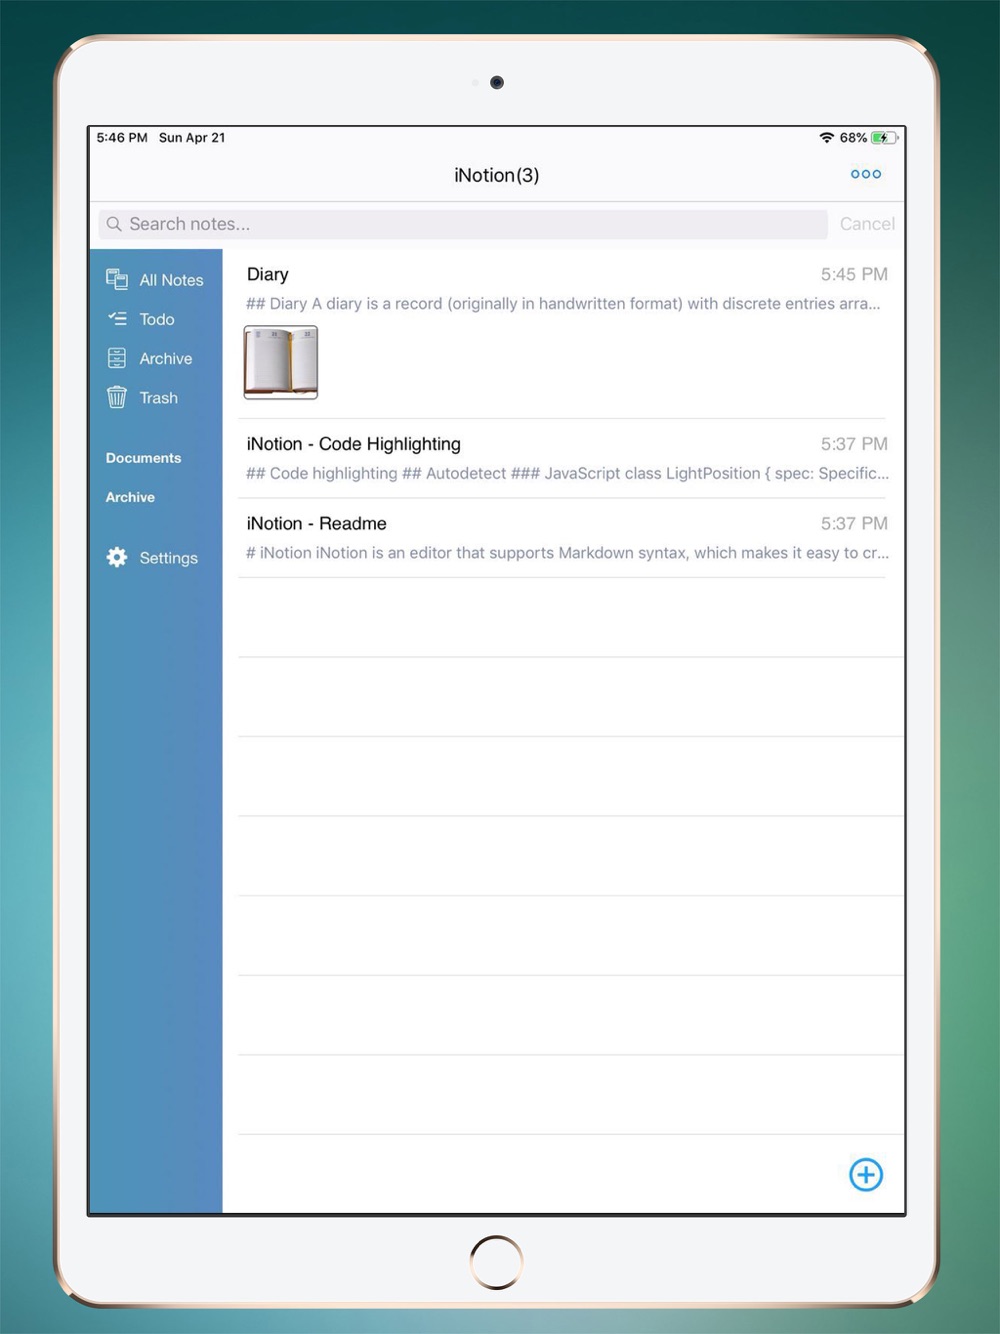This screenshot has width=1000, height=1334.
Task: Click the All Notes icon in sidebar
Action: (x=117, y=280)
